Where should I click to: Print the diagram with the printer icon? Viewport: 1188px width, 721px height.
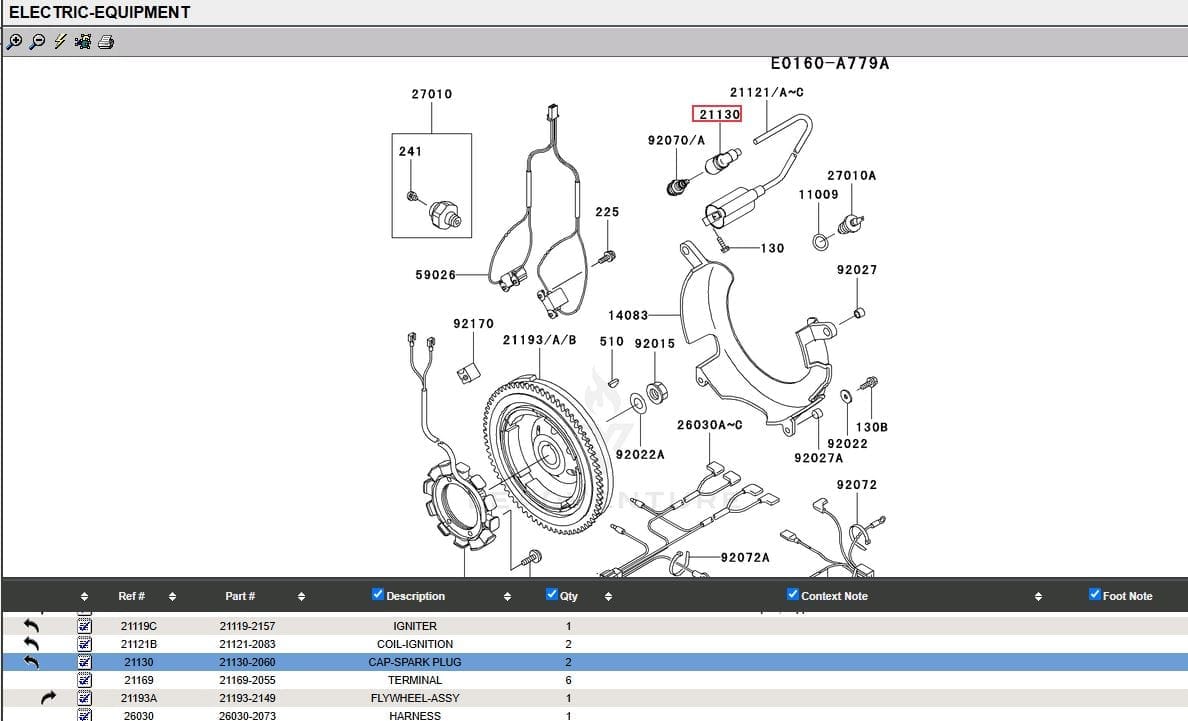click(106, 42)
